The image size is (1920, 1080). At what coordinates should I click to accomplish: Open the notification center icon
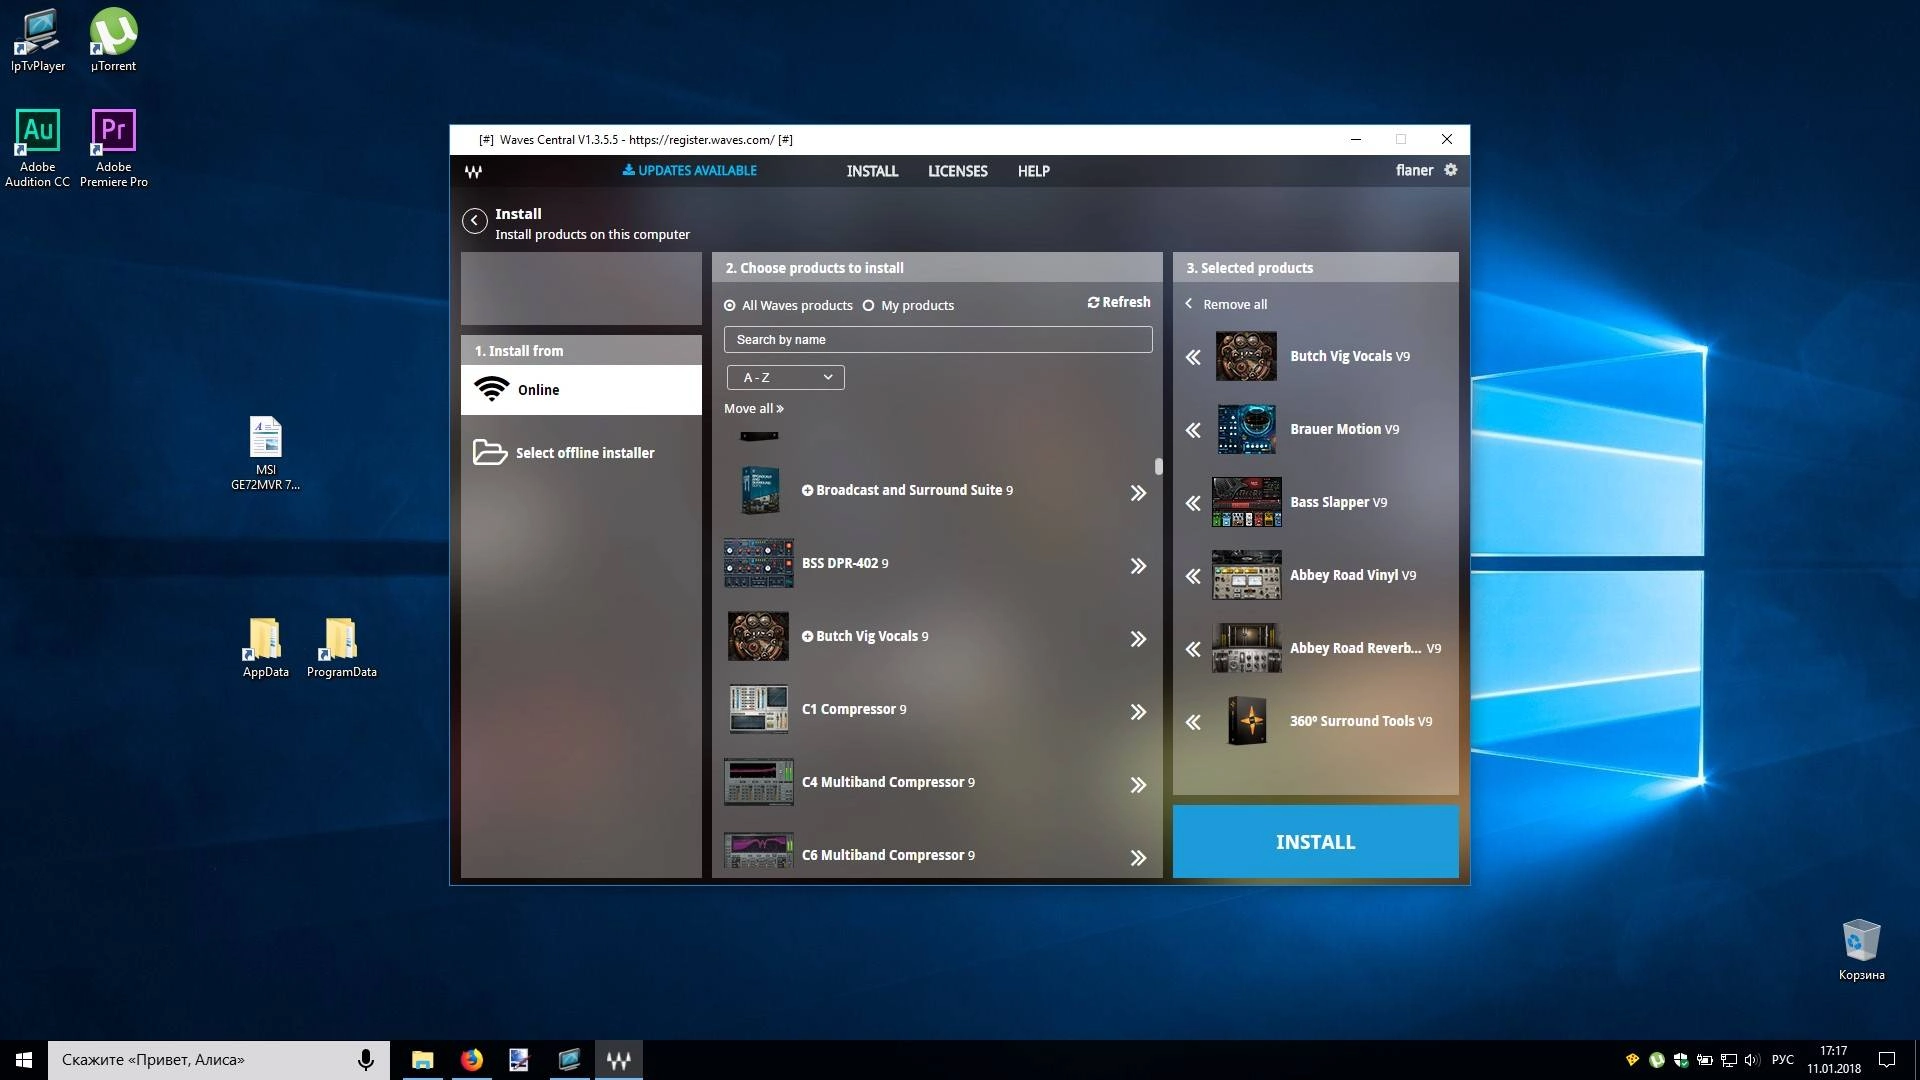1887,1060
